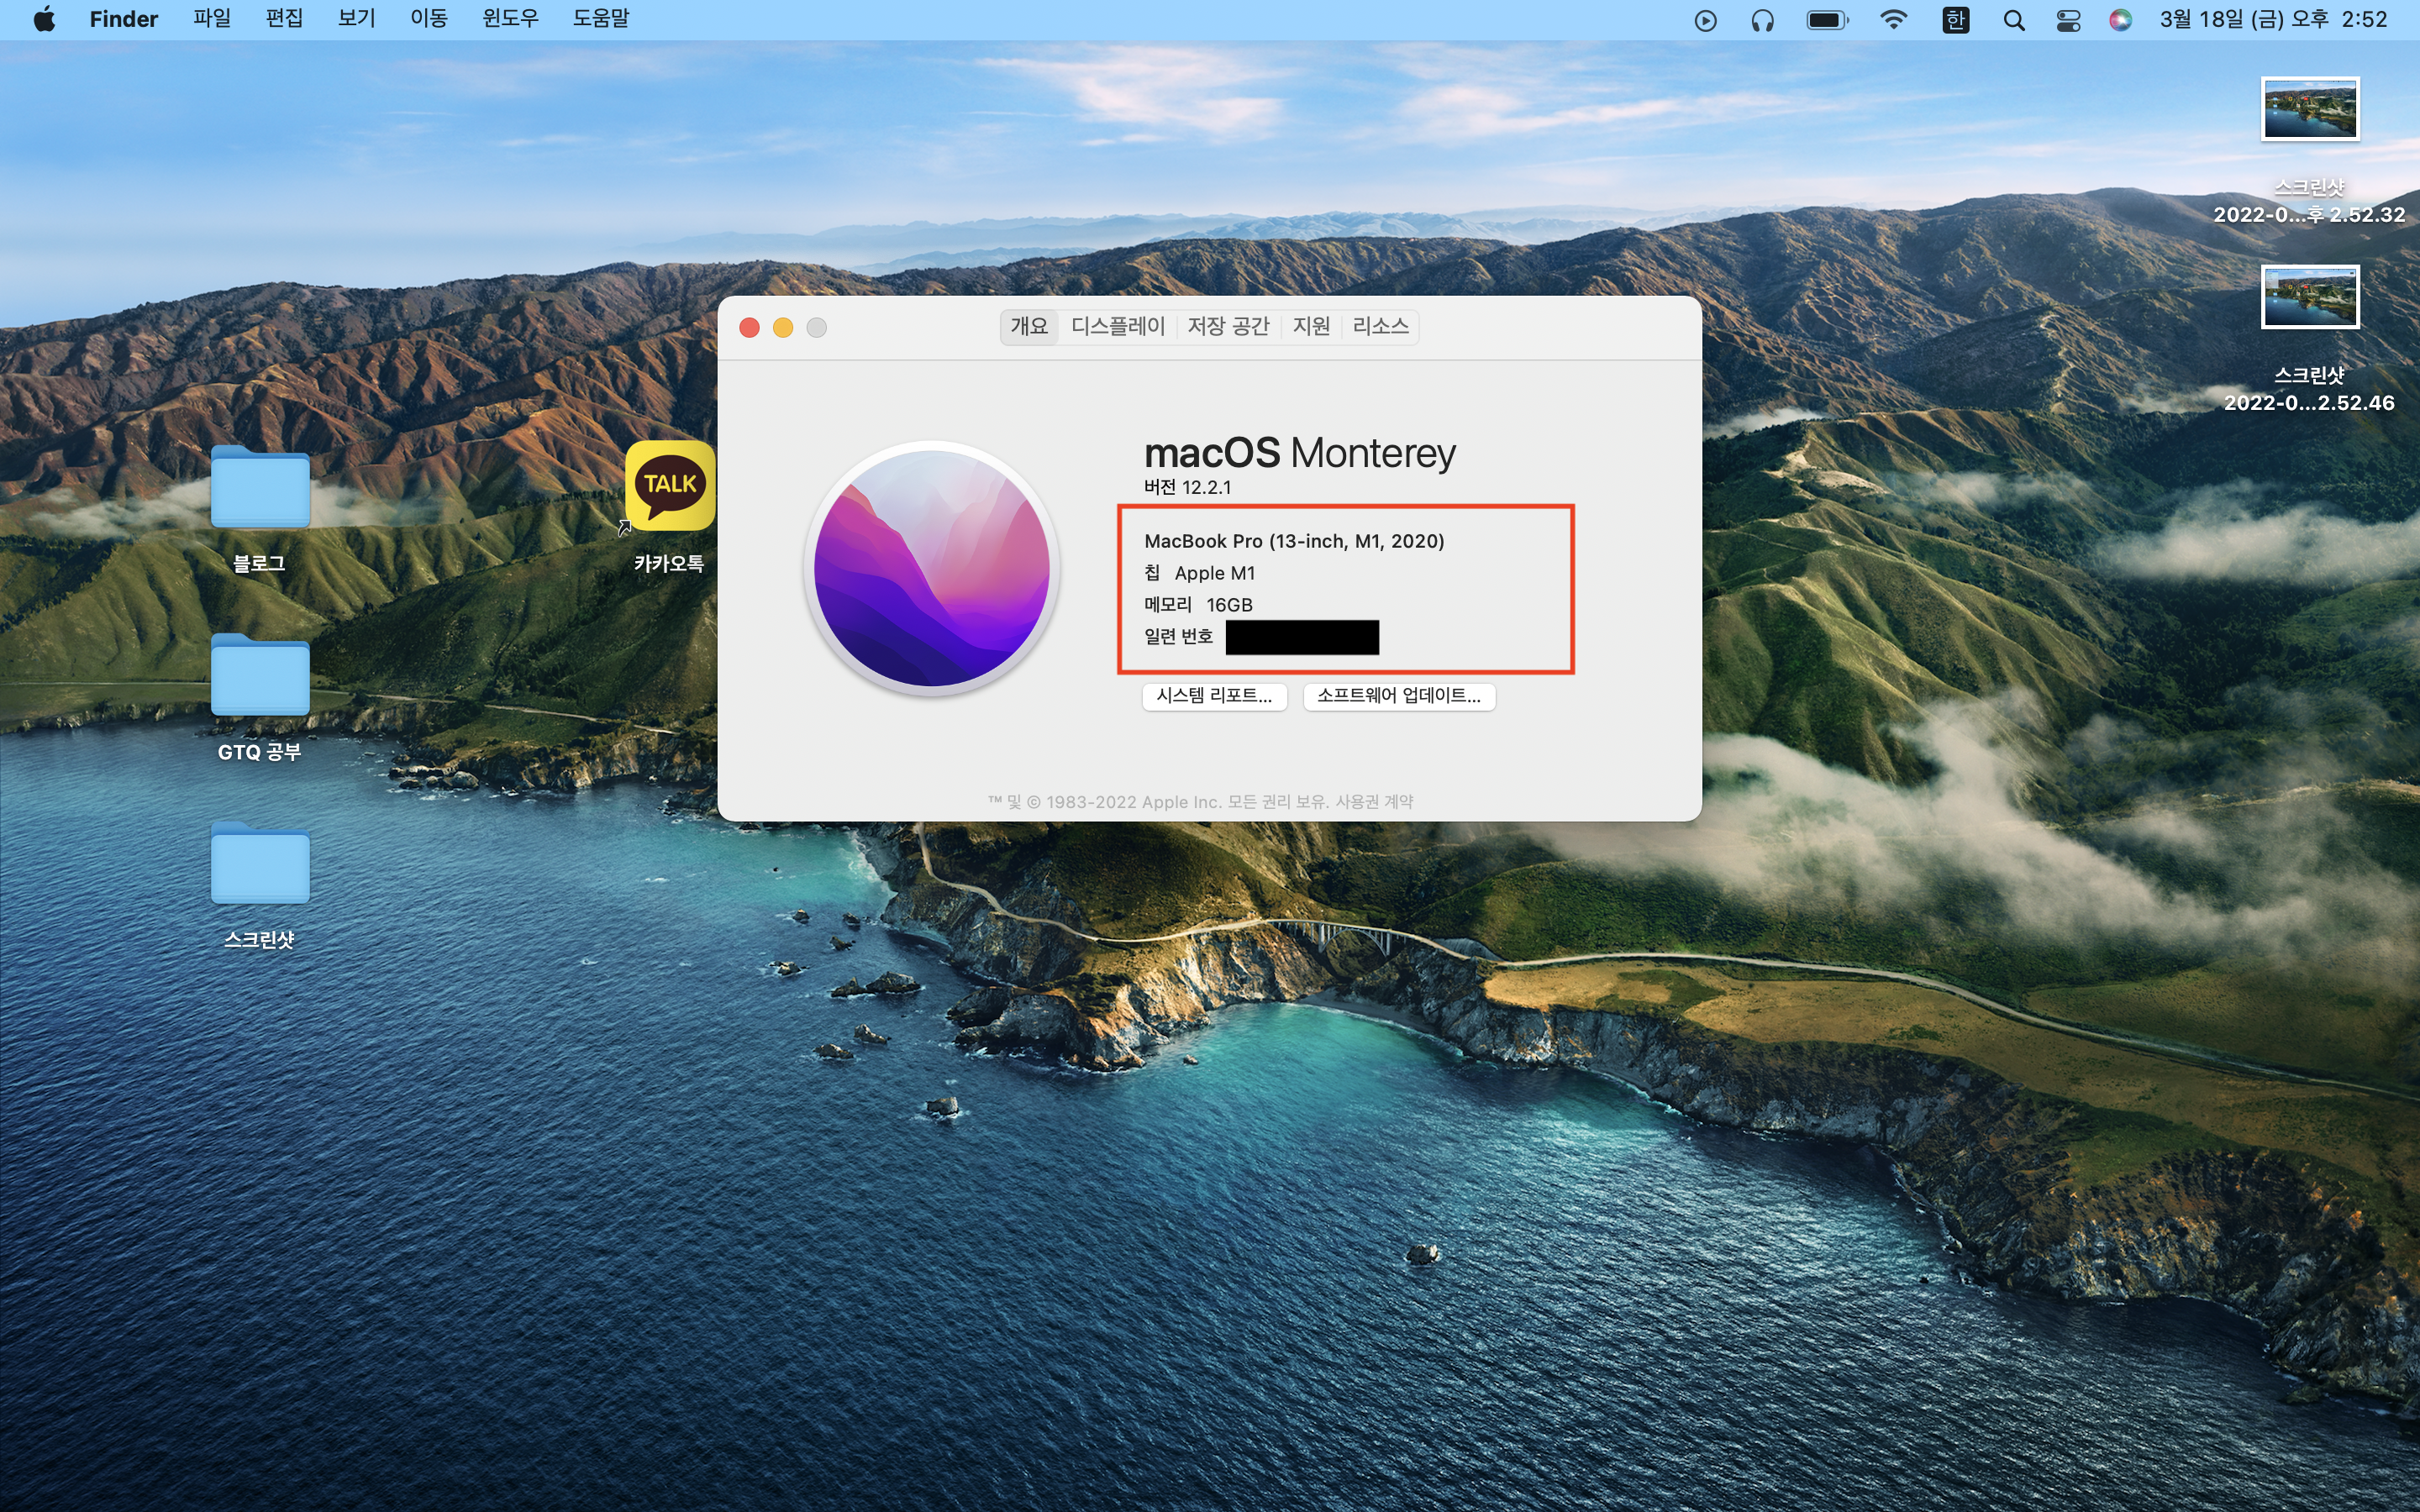The width and height of the screenshot is (2420, 1512).
Task: Select the 2.52.32 screenshot thumbnail
Action: pyautogui.click(x=2309, y=109)
